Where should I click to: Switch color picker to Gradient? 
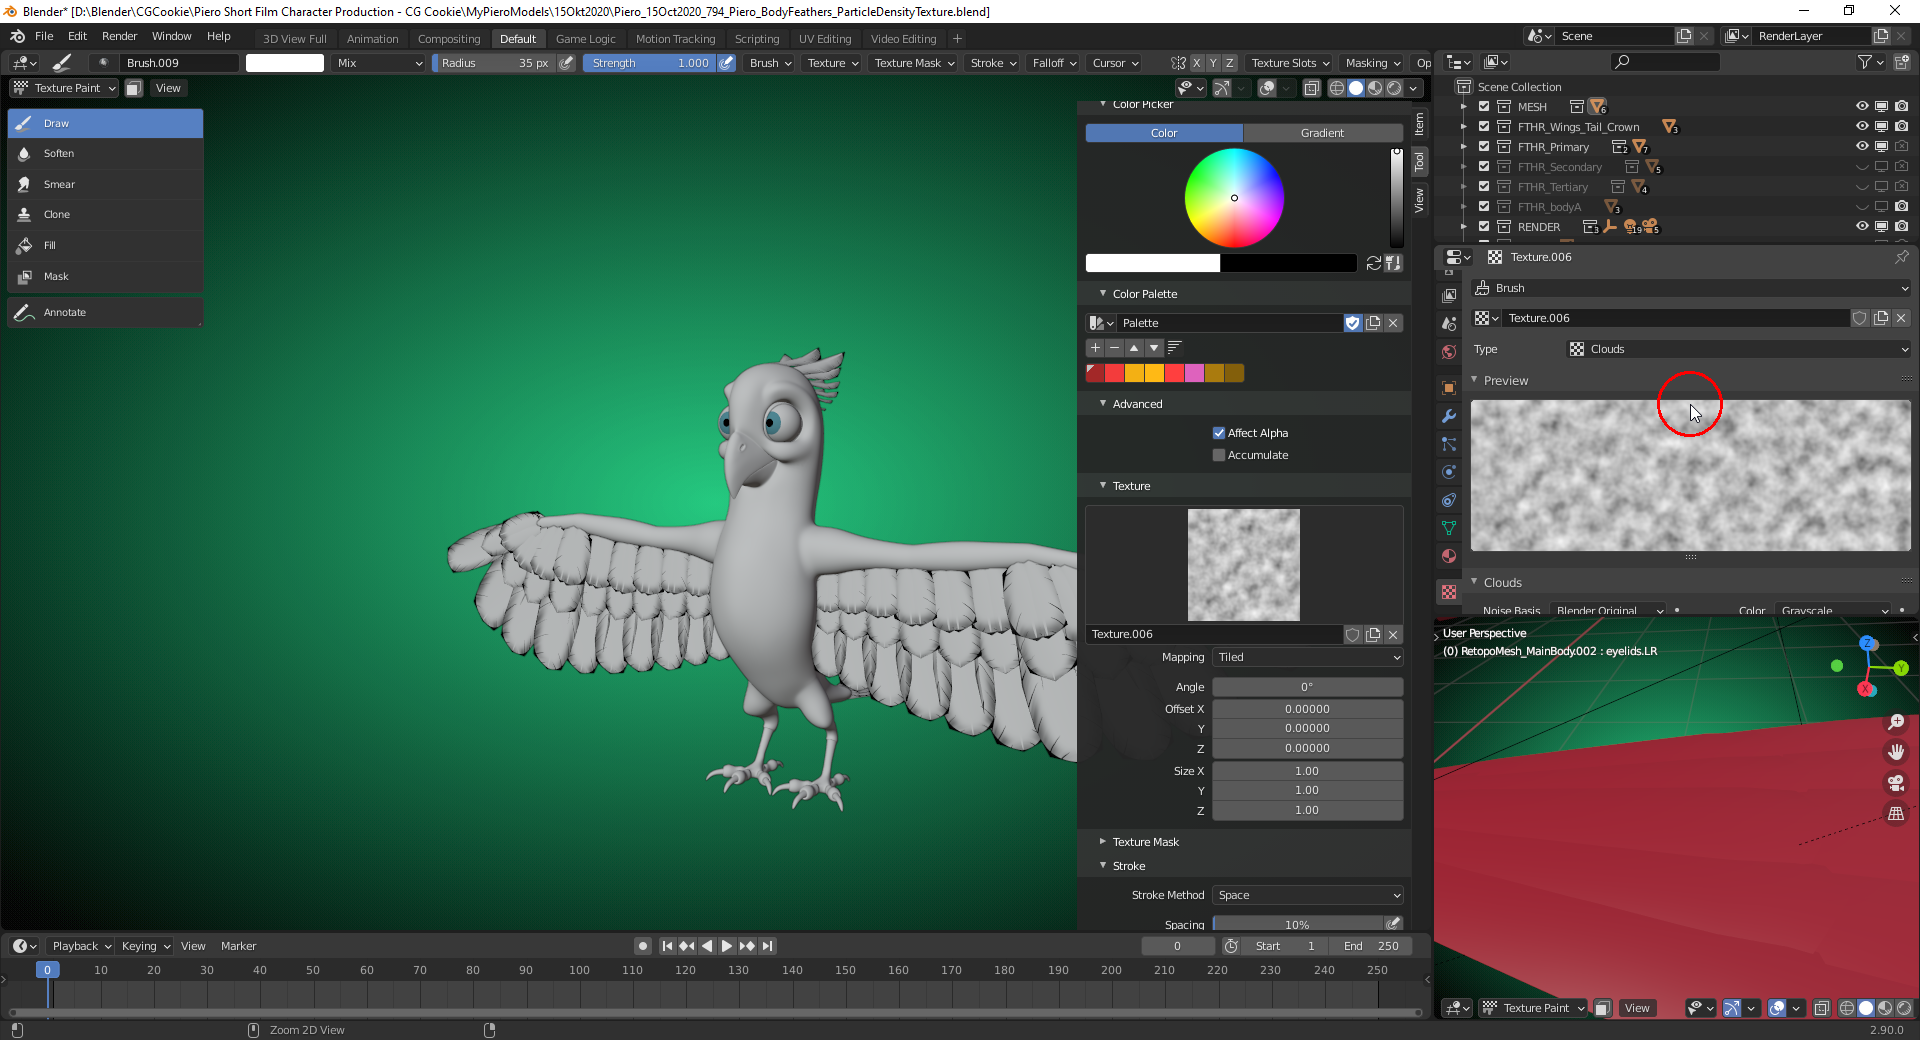point(1322,133)
